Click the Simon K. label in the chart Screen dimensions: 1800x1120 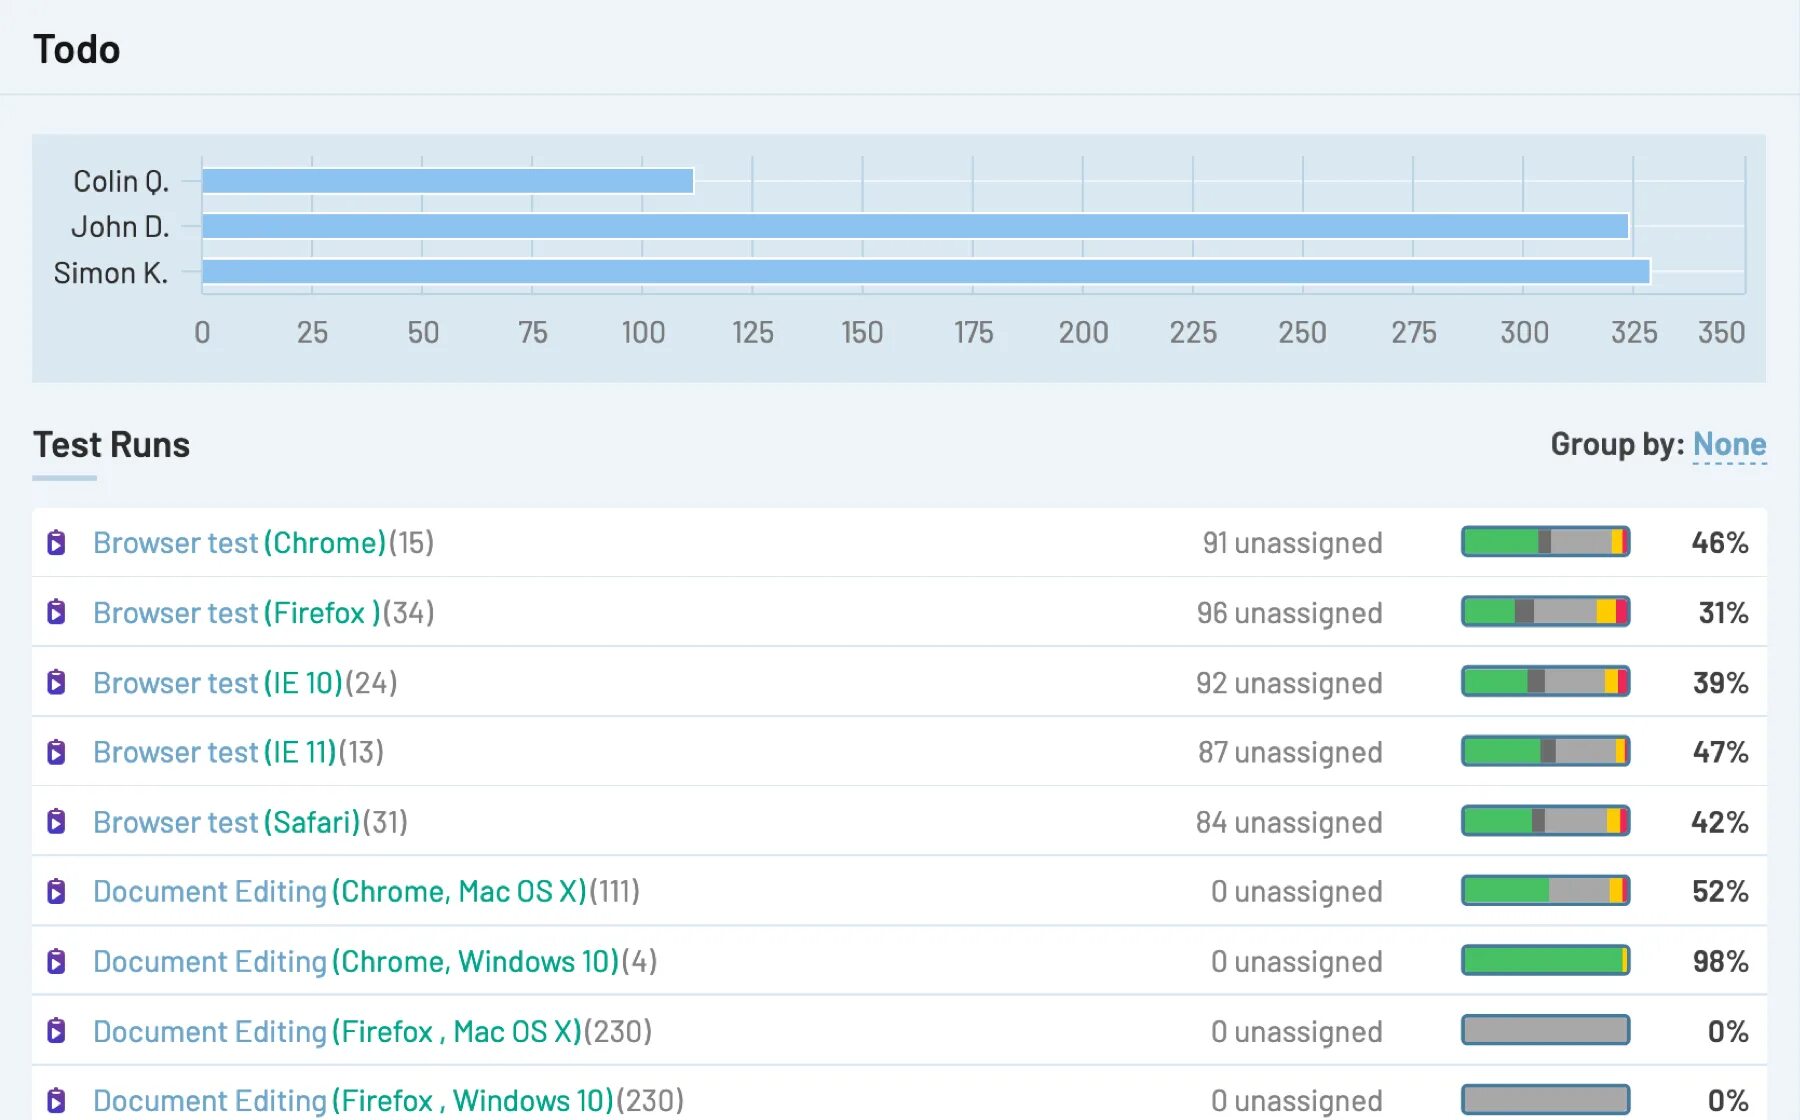111,273
